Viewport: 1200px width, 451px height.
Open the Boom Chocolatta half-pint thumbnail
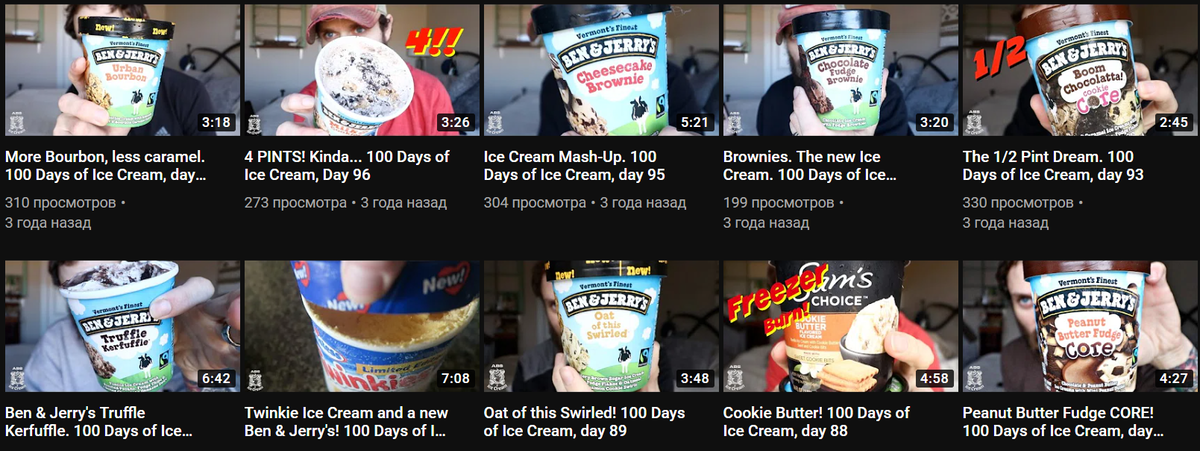pyautogui.click(x=1080, y=70)
